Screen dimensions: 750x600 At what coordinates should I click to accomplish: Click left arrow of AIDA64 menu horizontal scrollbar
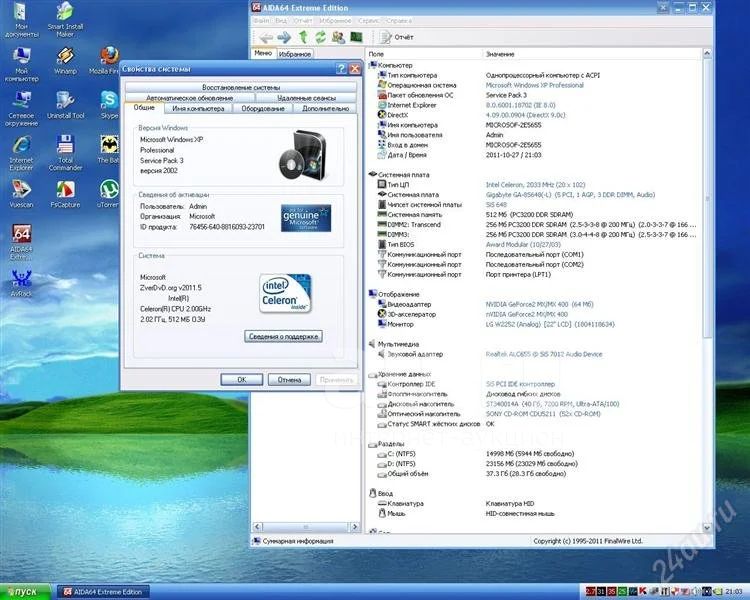257,527
